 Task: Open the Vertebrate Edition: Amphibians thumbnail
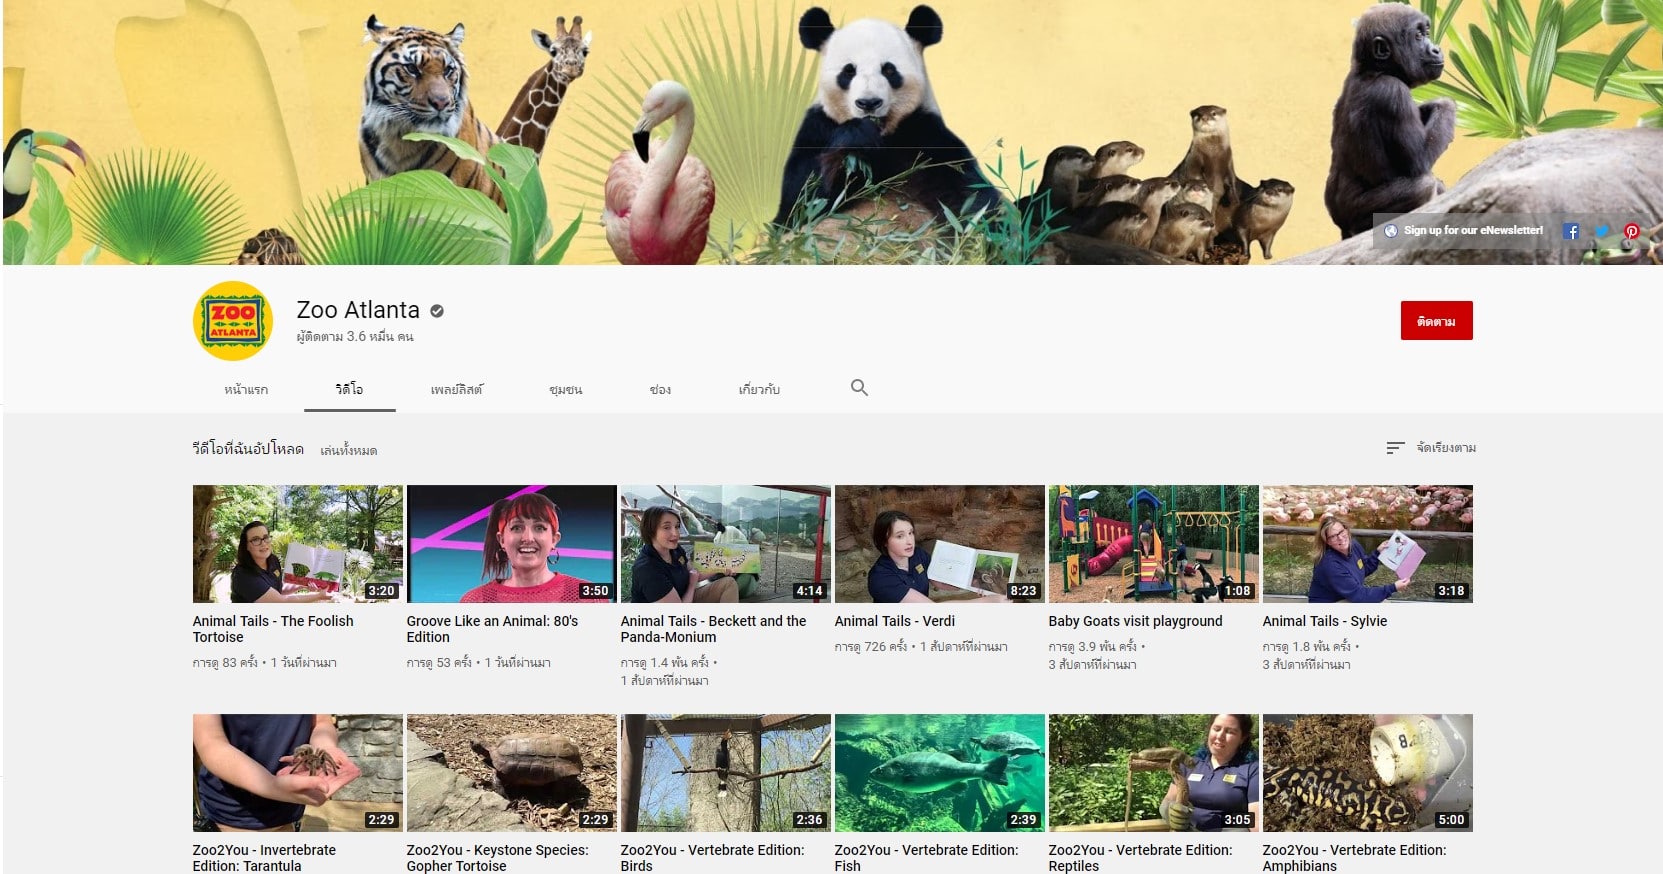pyautogui.click(x=1368, y=773)
